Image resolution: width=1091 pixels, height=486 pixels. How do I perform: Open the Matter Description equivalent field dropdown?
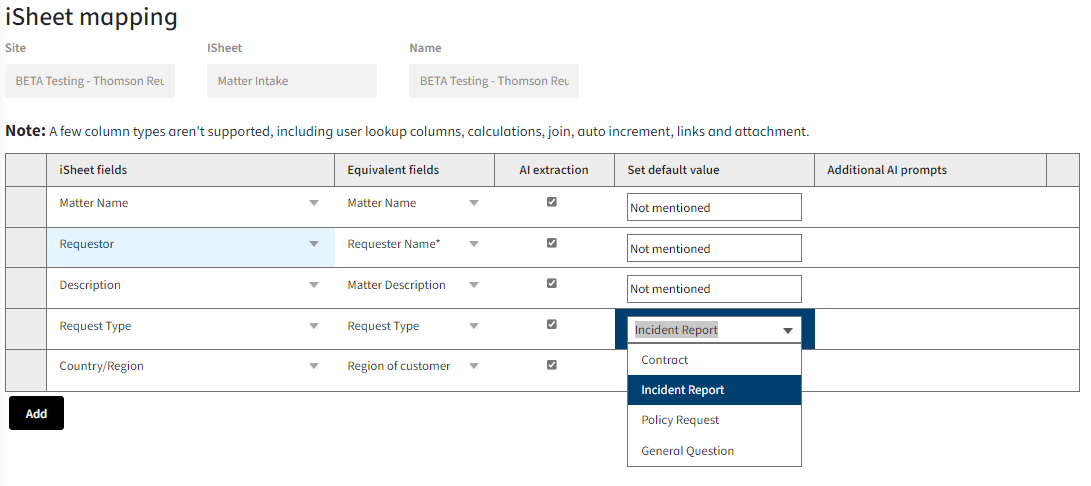pos(474,285)
